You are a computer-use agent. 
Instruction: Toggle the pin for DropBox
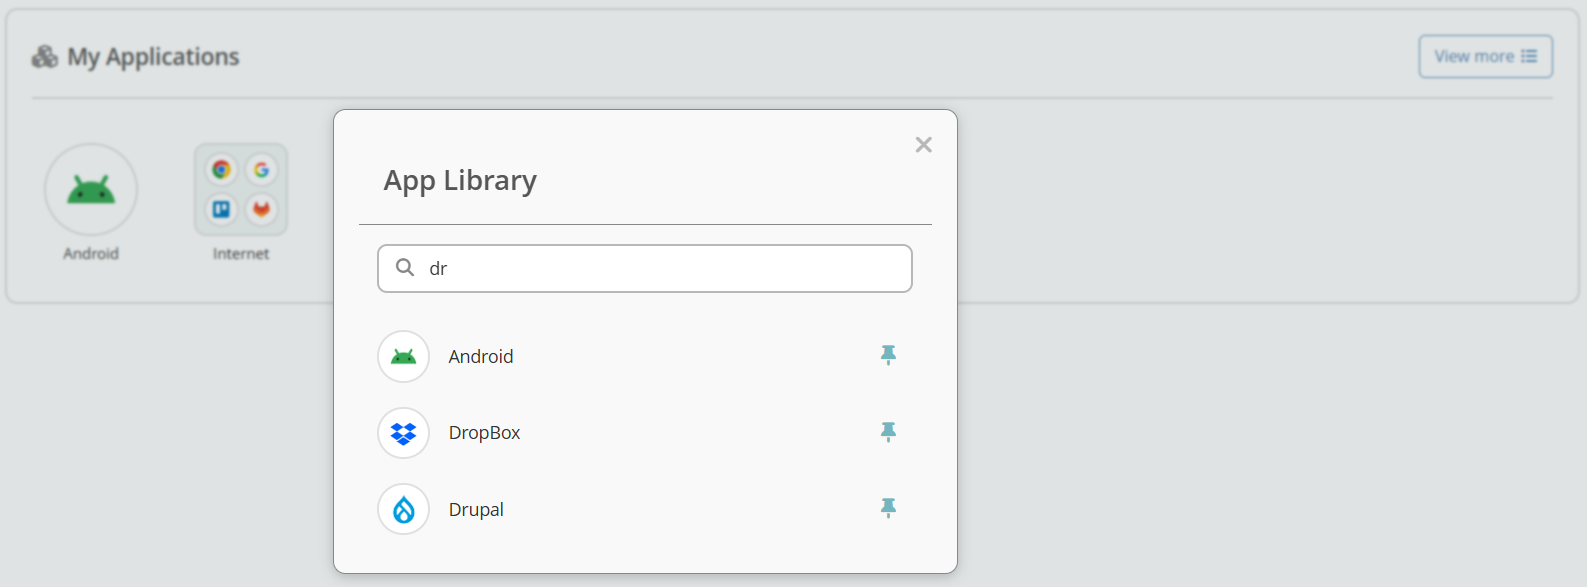point(888,432)
